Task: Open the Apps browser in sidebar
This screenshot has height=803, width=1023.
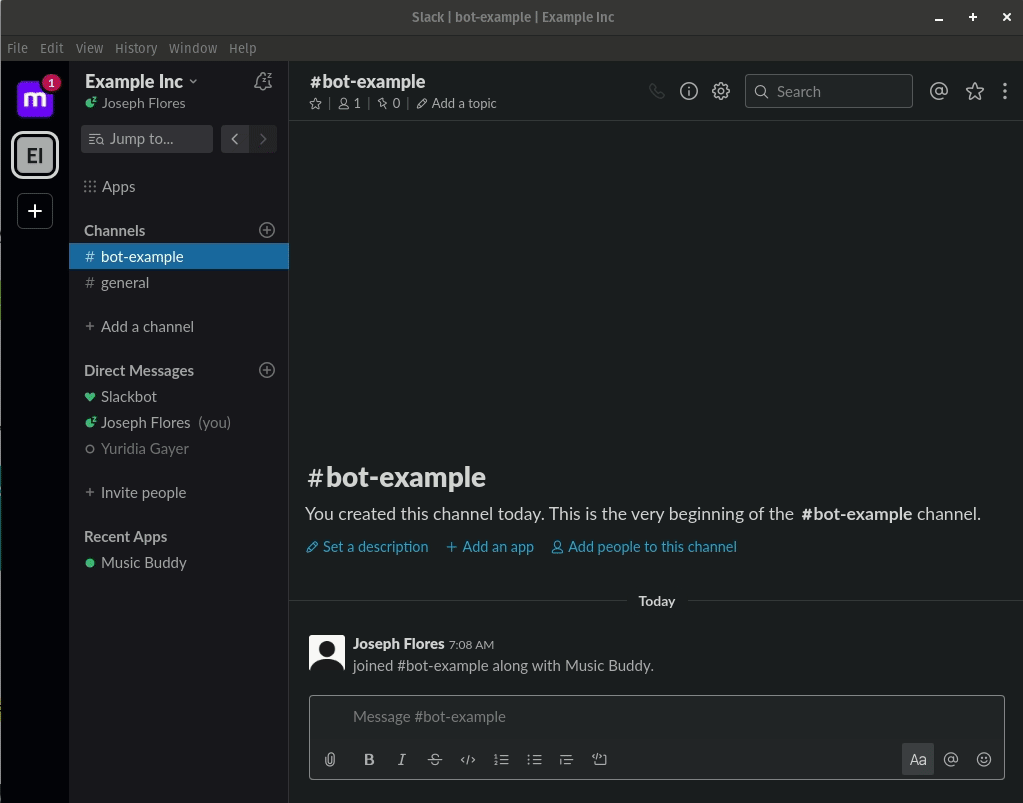Action: pyautogui.click(x=110, y=187)
